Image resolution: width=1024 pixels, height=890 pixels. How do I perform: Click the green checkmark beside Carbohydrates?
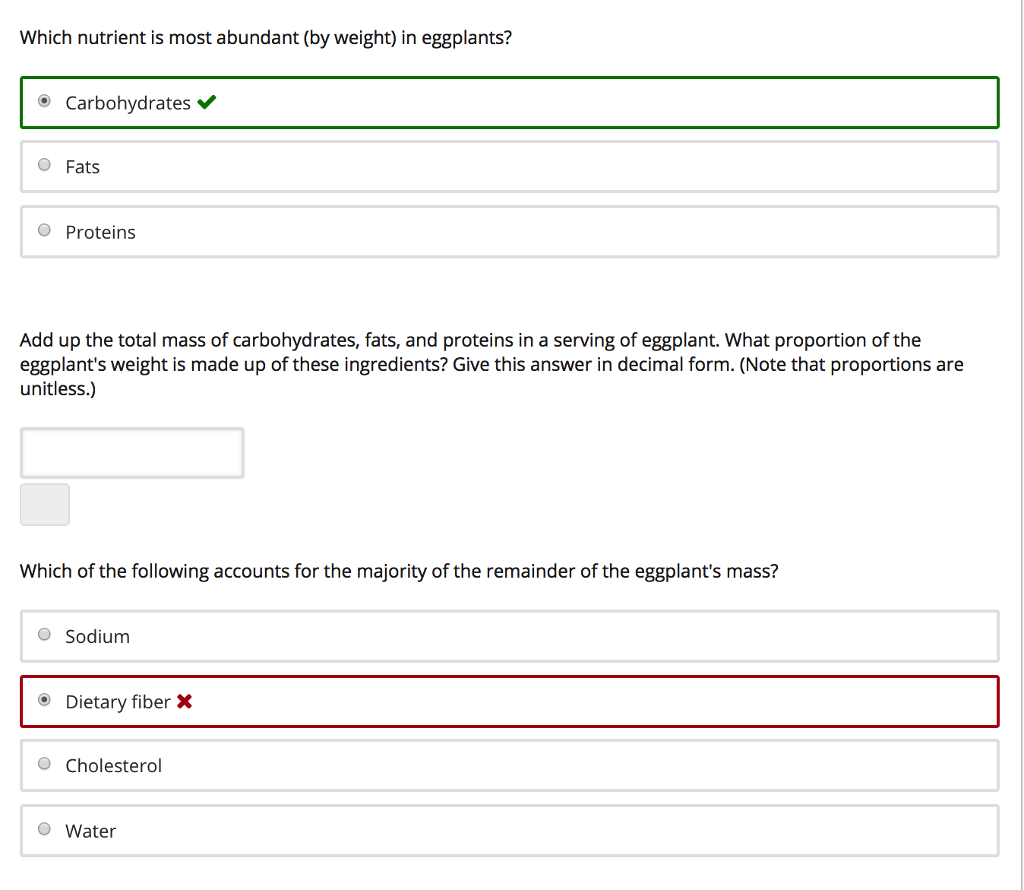pyautogui.click(x=207, y=101)
